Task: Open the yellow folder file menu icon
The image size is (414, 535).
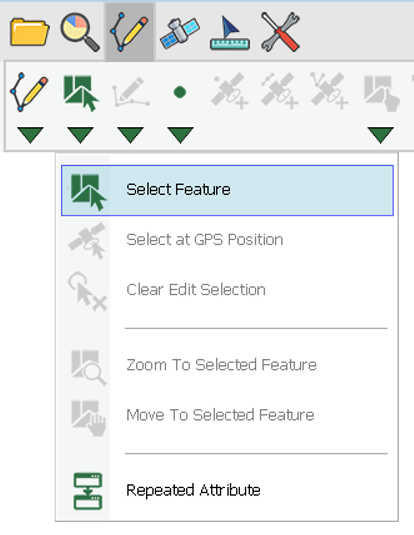Action: [30, 32]
